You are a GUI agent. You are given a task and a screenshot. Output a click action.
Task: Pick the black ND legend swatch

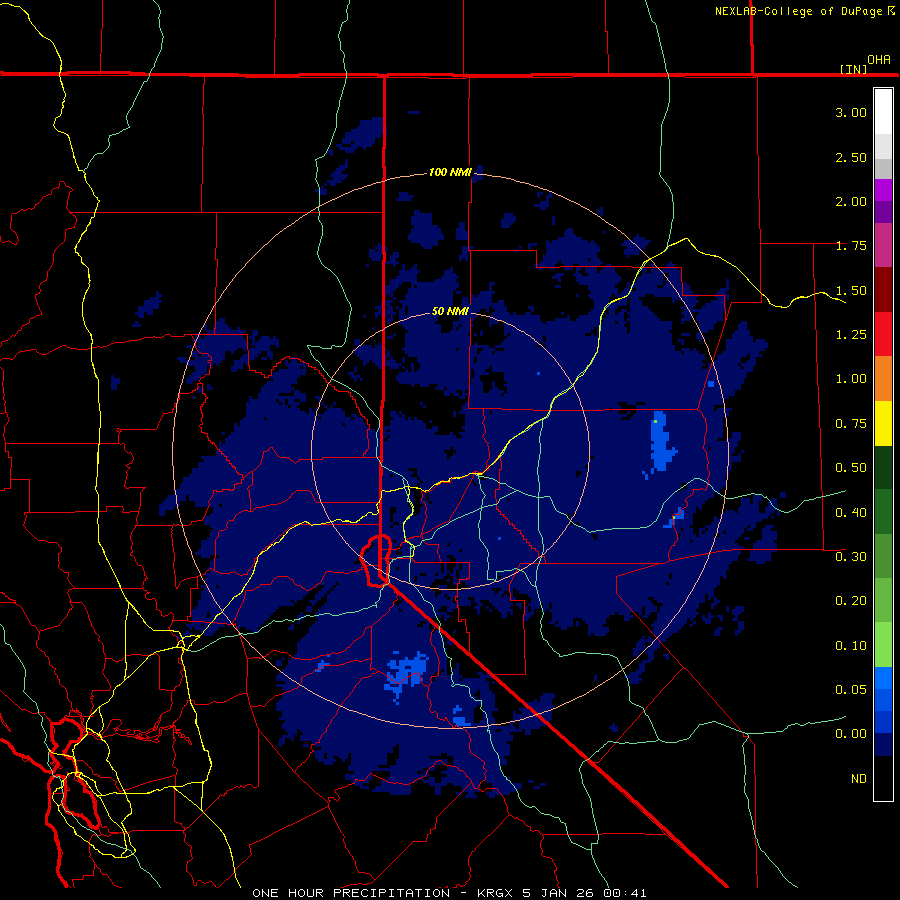point(883,778)
